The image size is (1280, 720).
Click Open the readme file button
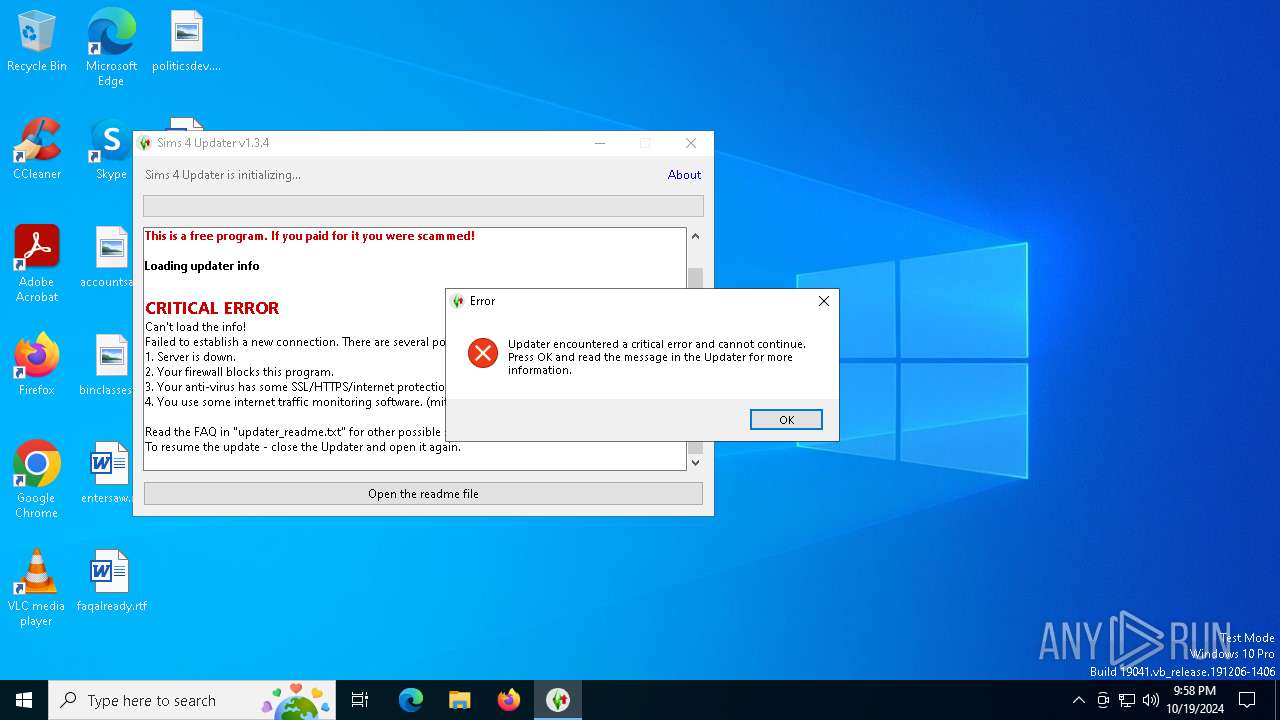(423, 494)
